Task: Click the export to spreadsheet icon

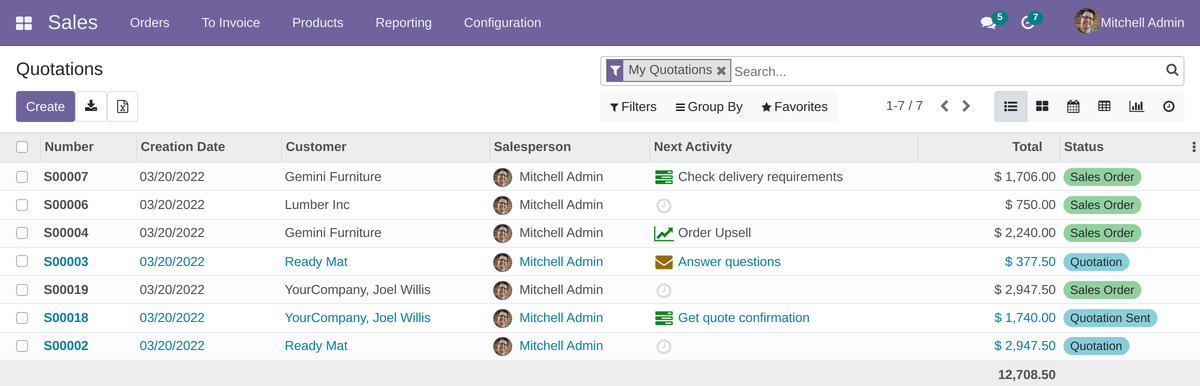Action: [122, 106]
